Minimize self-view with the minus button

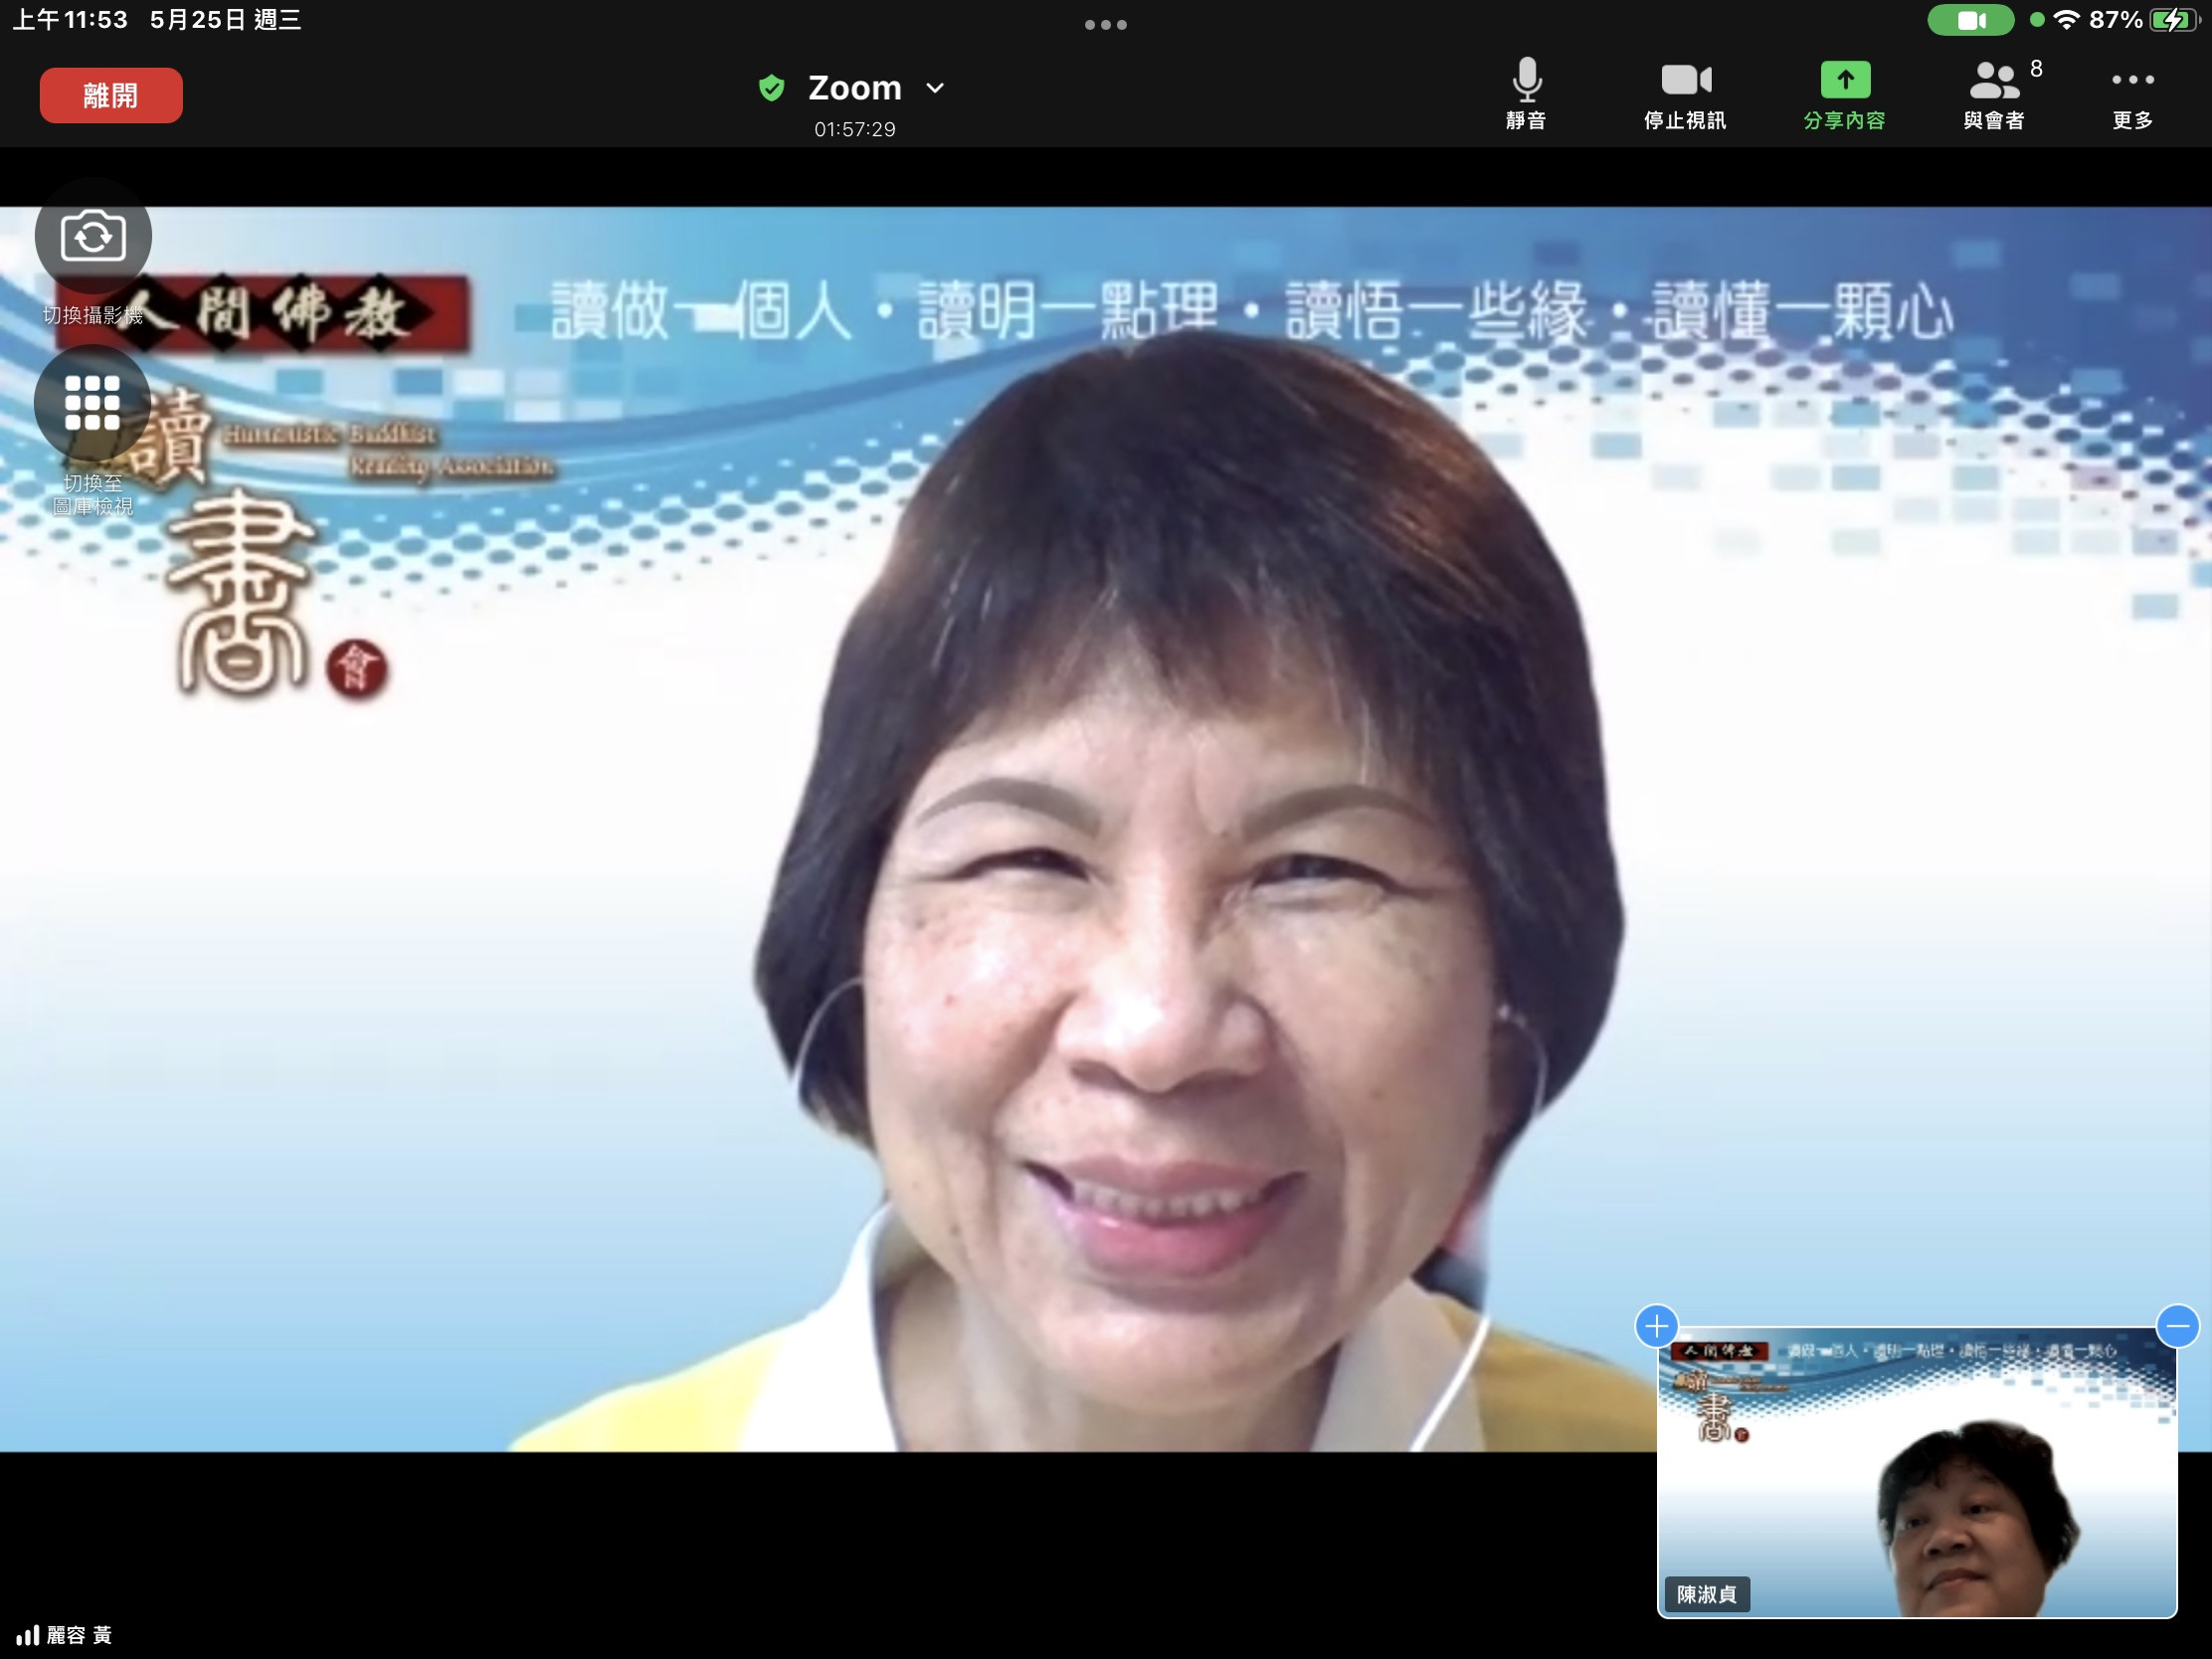click(2177, 1326)
